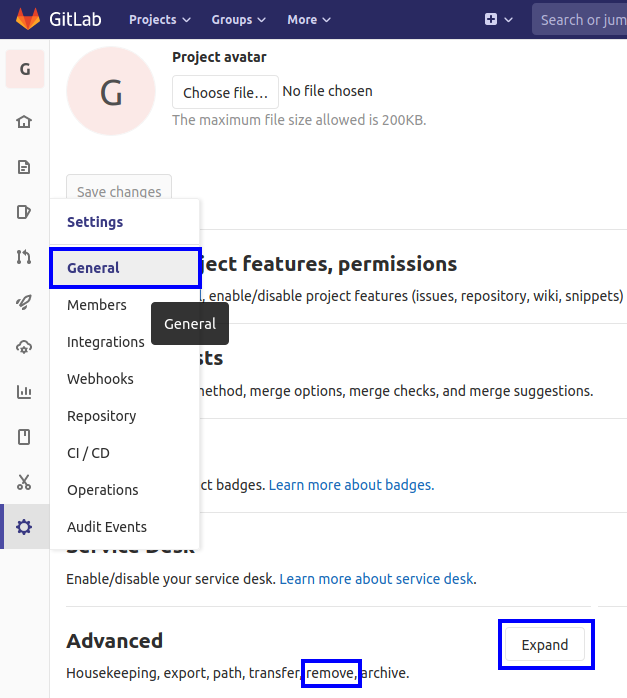The width and height of the screenshot is (627, 698).
Task: Open Project overview home icon
Action: tap(24, 122)
